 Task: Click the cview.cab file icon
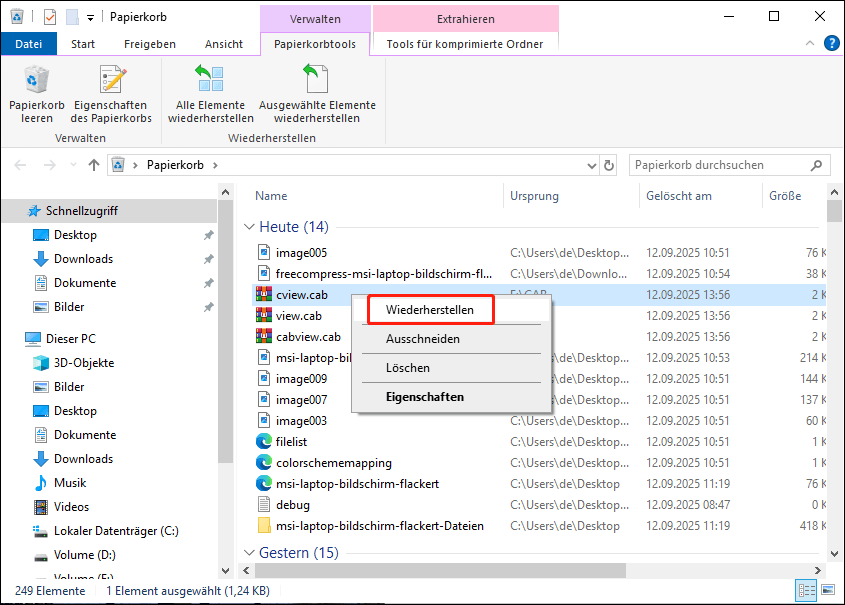pyautogui.click(x=264, y=295)
